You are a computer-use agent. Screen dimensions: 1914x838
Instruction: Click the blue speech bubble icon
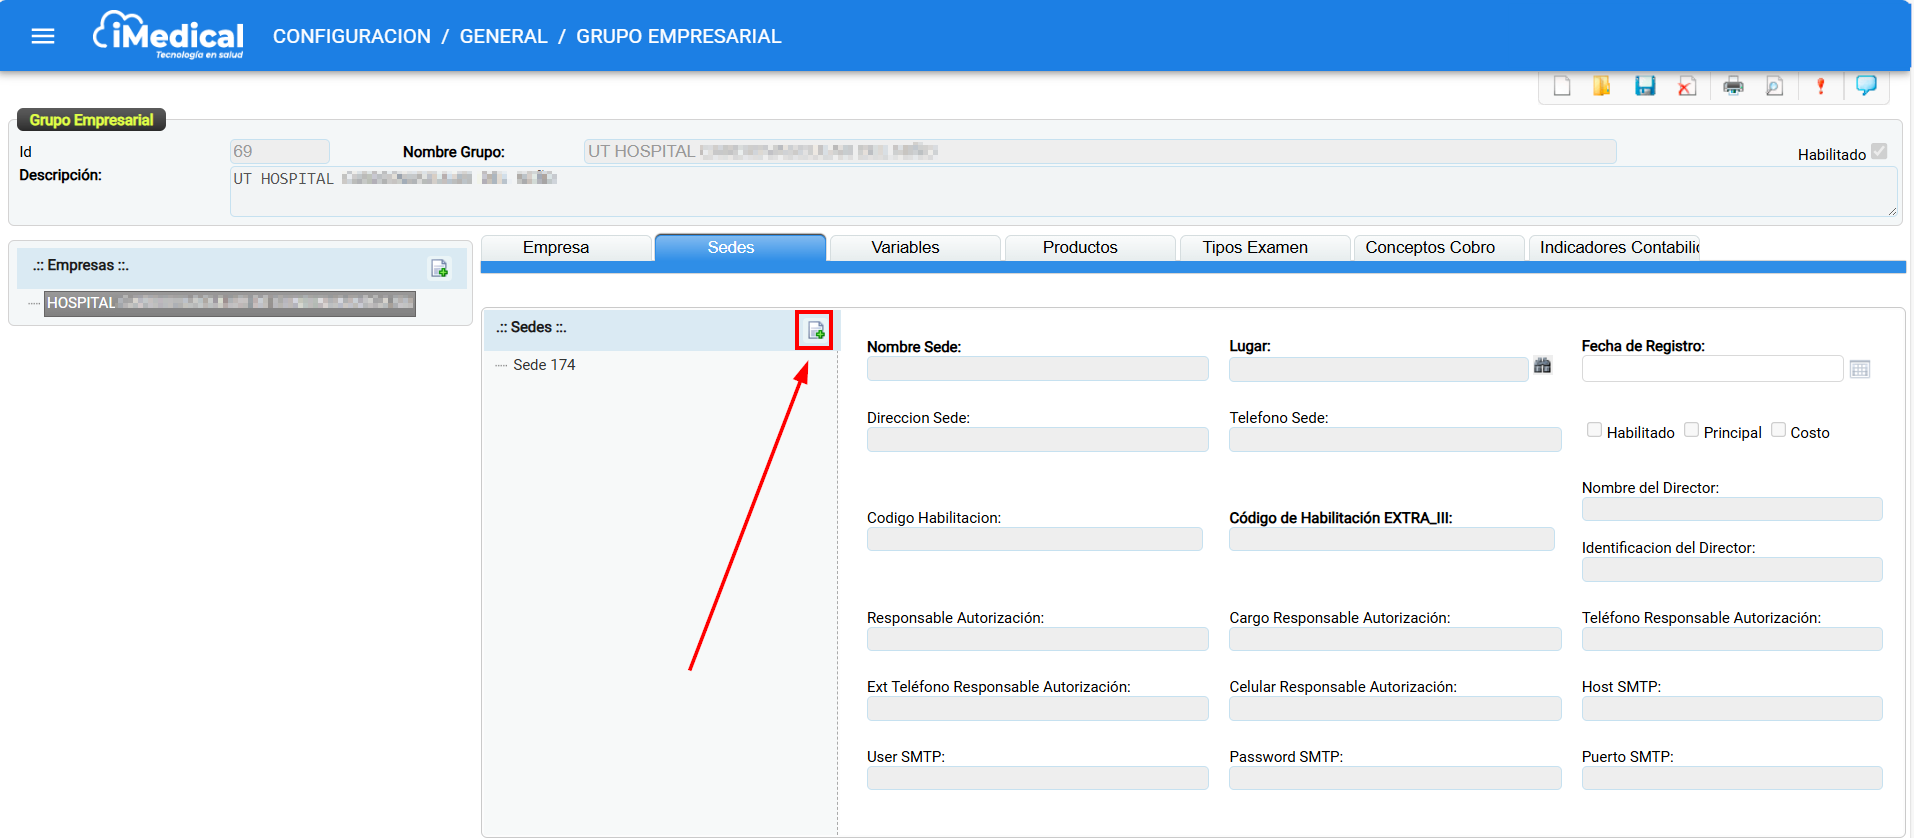[1866, 86]
